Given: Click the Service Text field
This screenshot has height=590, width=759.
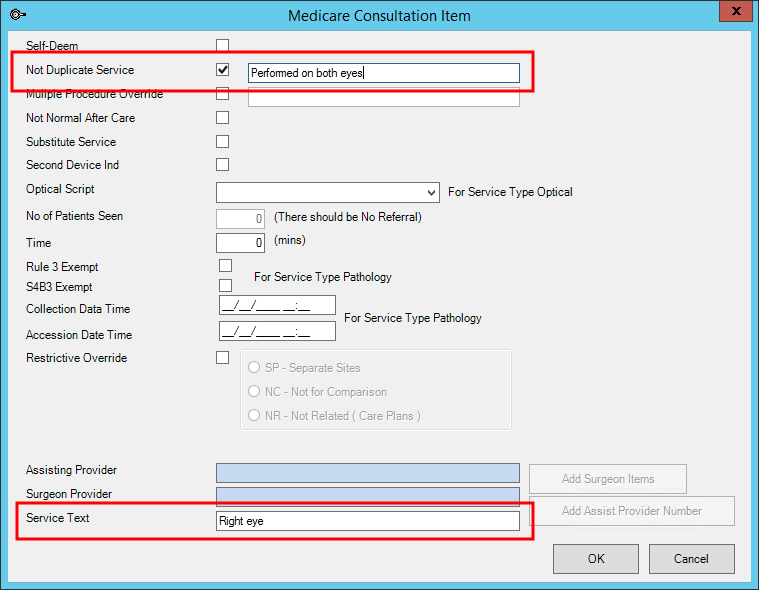Looking at the screenshot, I should (x=368, y=521).
